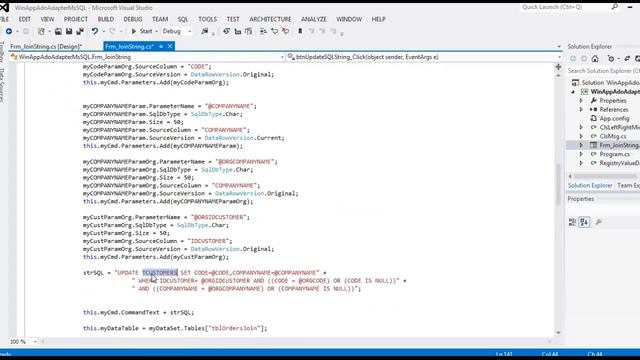640x360 pixels.
Task: Click the comment-out lines toolbar icon
Action: click(x=274, y=31)
